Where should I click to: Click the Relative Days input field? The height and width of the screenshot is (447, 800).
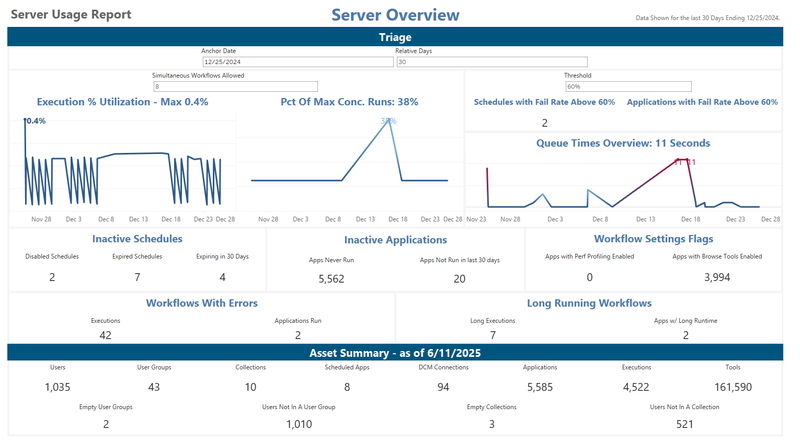[492, 62]
